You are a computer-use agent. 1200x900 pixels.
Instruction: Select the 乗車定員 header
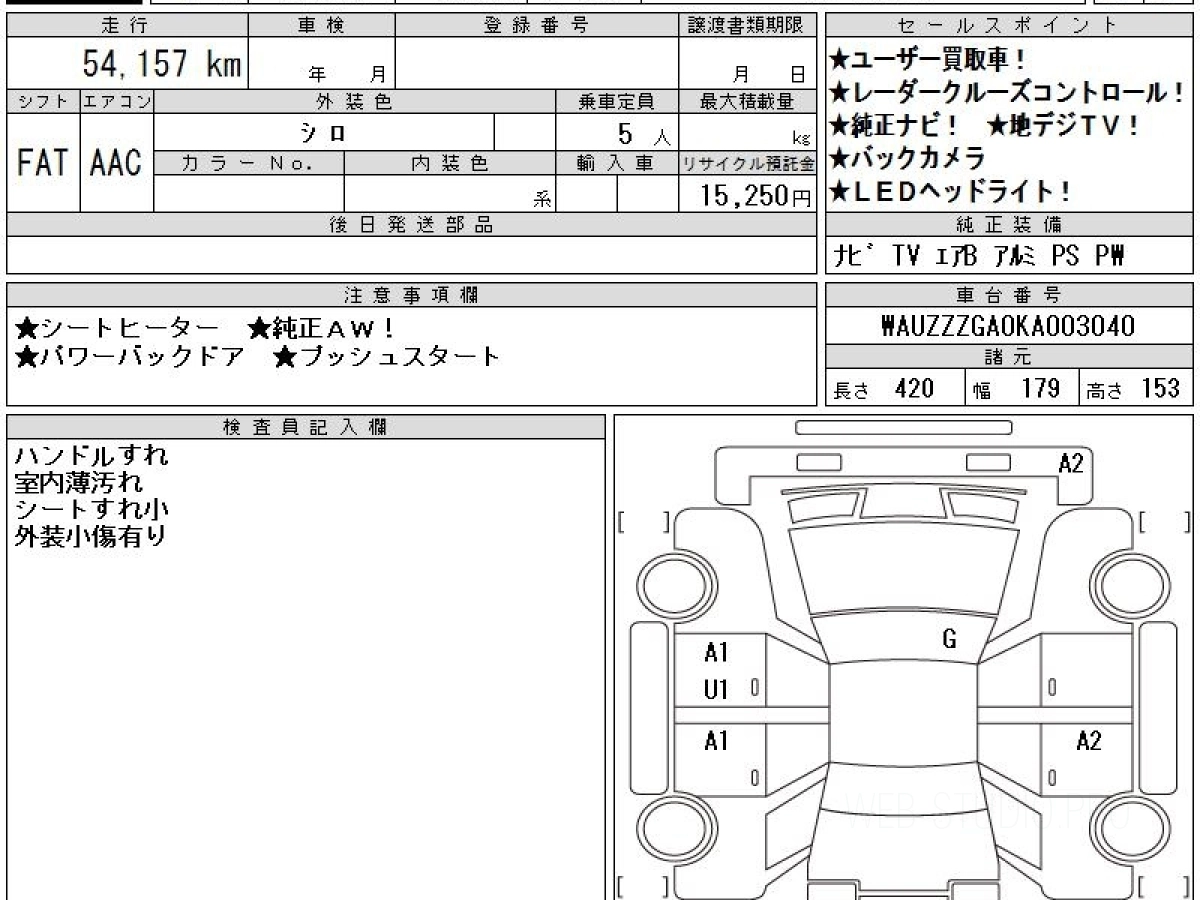point(616,101)
